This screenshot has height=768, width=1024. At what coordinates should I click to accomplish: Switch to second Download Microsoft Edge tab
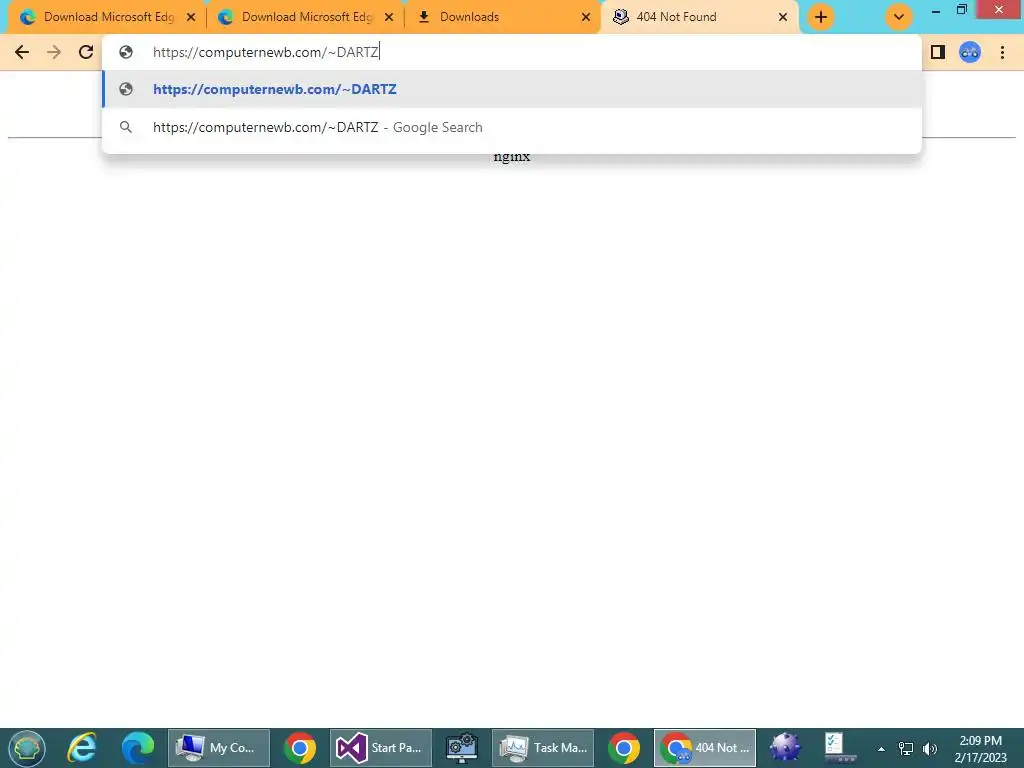306,17
